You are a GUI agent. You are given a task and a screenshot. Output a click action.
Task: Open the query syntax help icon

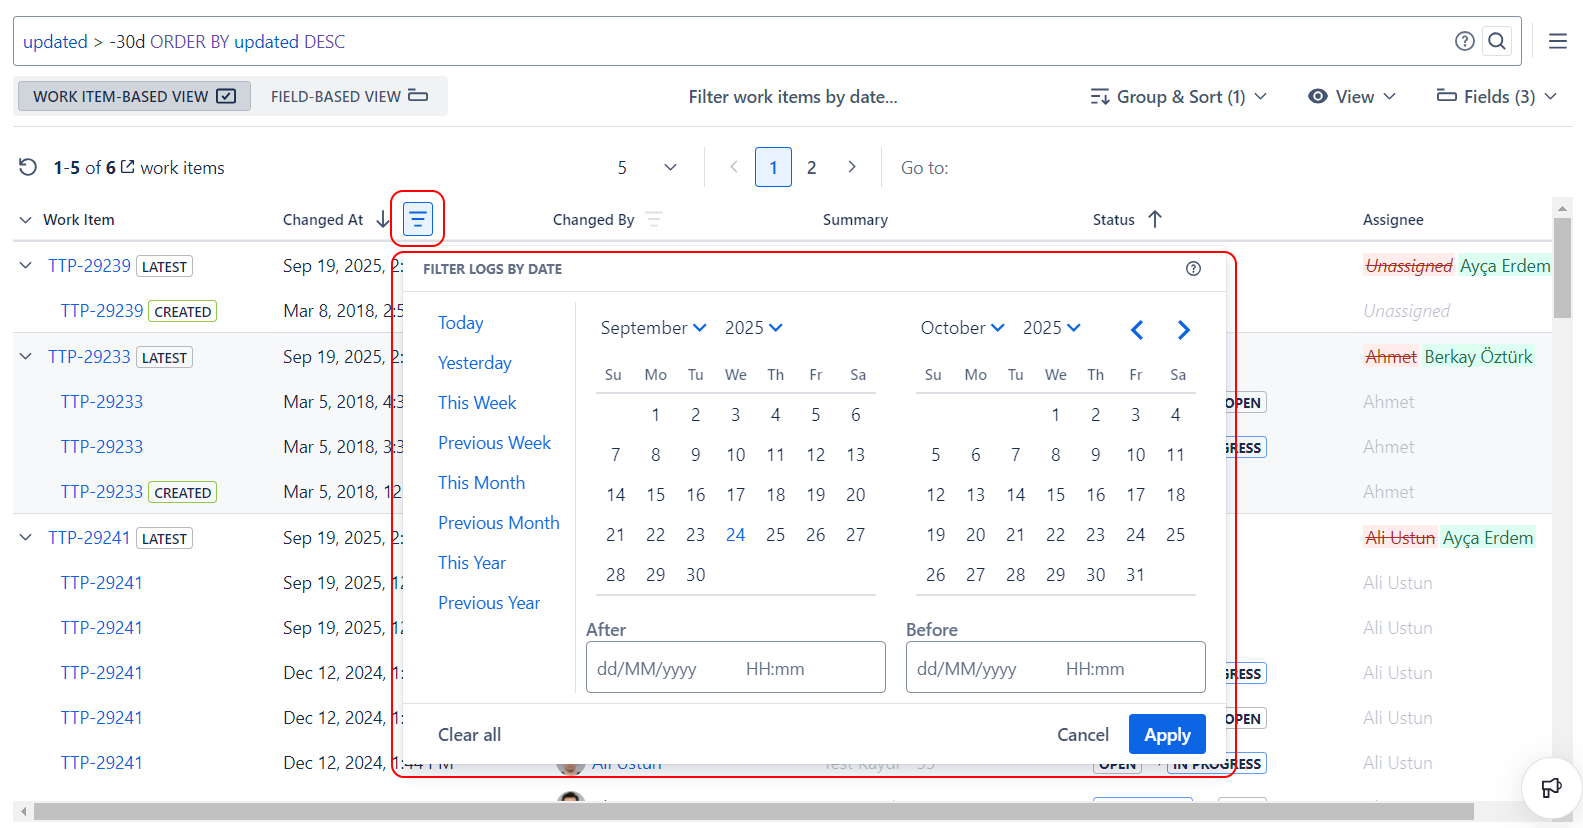pos(1464,41)
